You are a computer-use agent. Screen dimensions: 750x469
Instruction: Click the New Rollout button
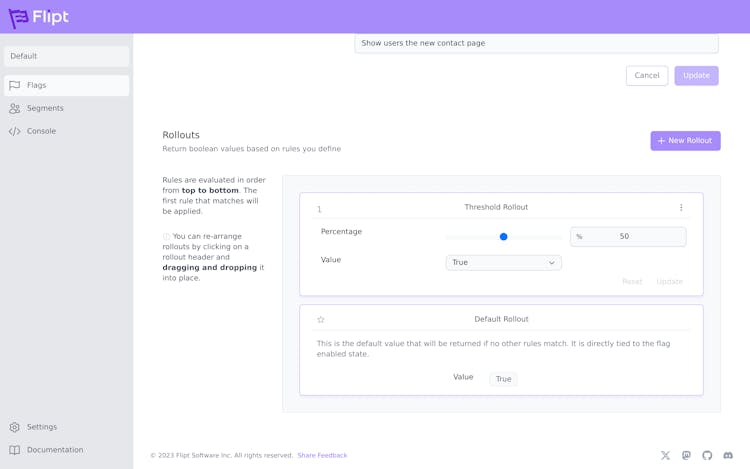[x=685, y=141]
